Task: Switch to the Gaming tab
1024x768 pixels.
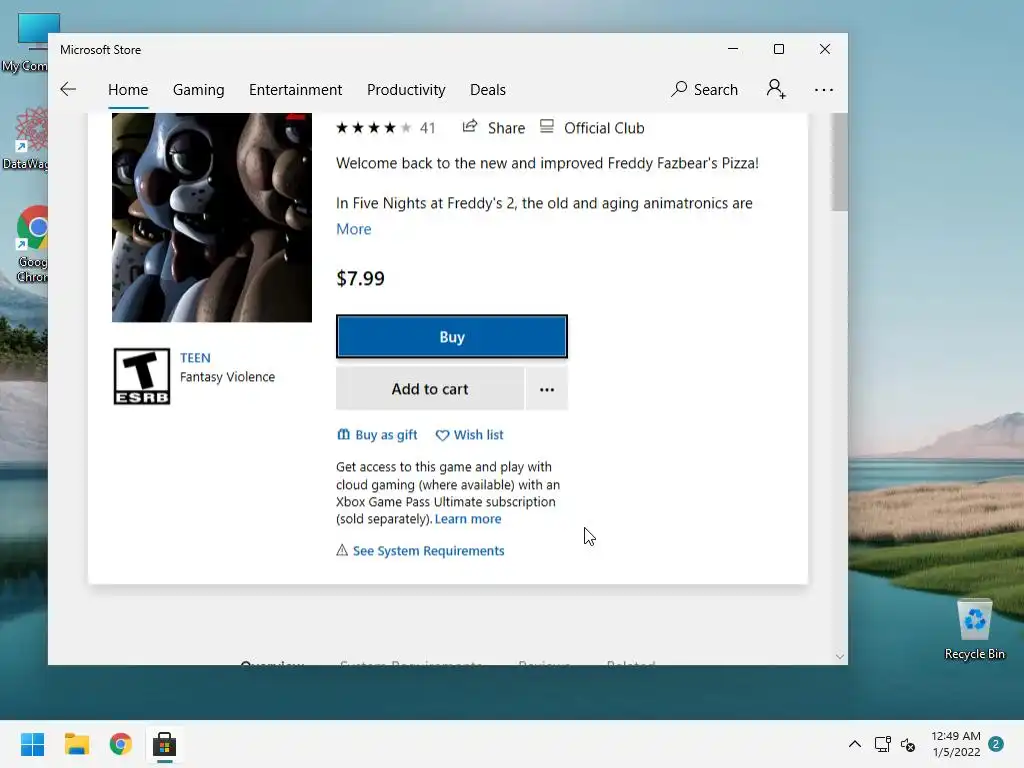Action: (x=199, y=89)
